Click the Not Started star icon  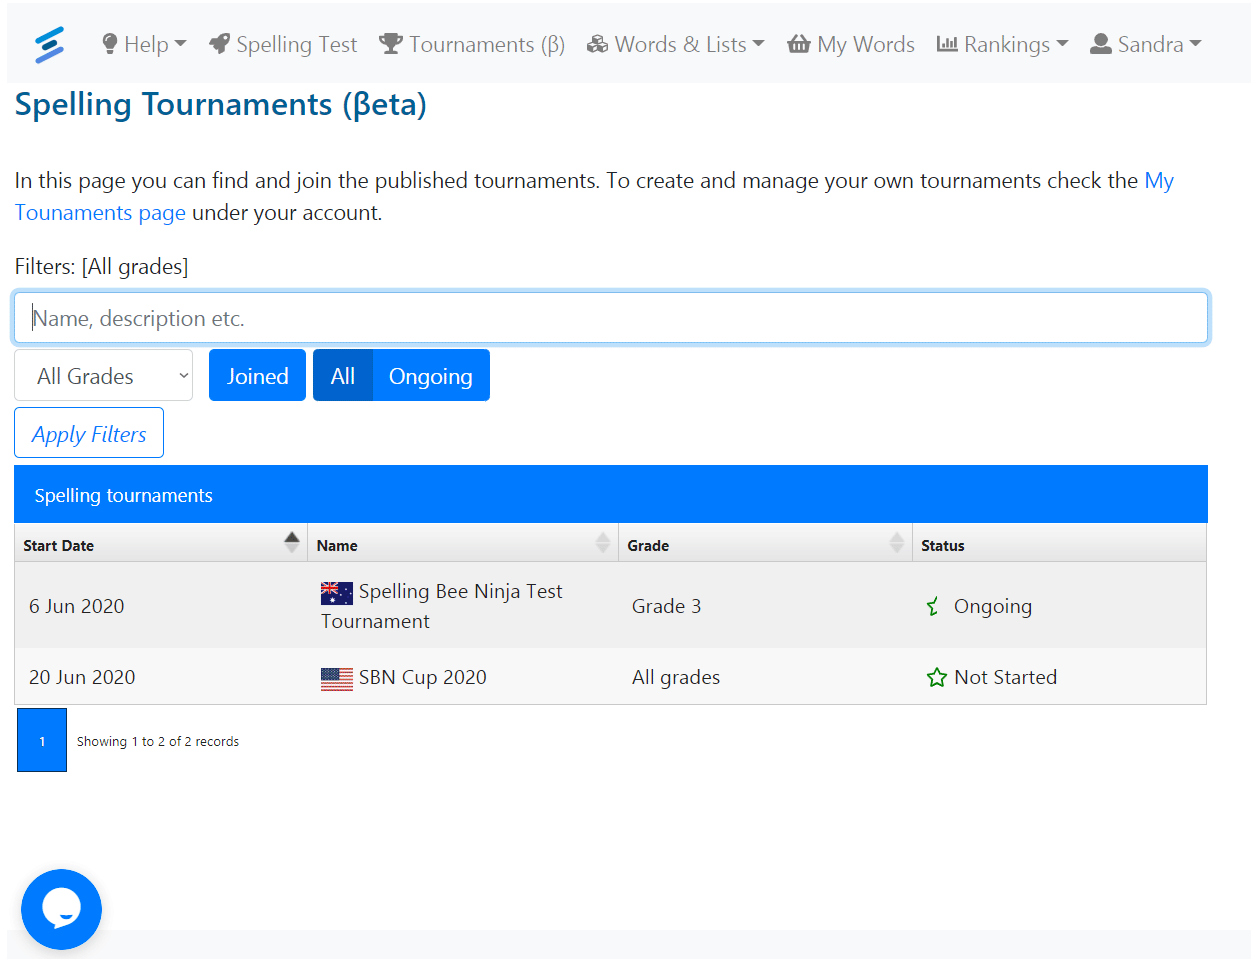pyautogui.click(x=936, y=678)
